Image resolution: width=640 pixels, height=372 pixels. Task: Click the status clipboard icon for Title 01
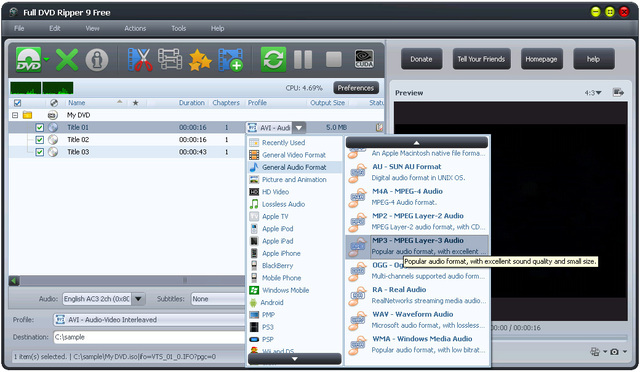click(379, 127)
